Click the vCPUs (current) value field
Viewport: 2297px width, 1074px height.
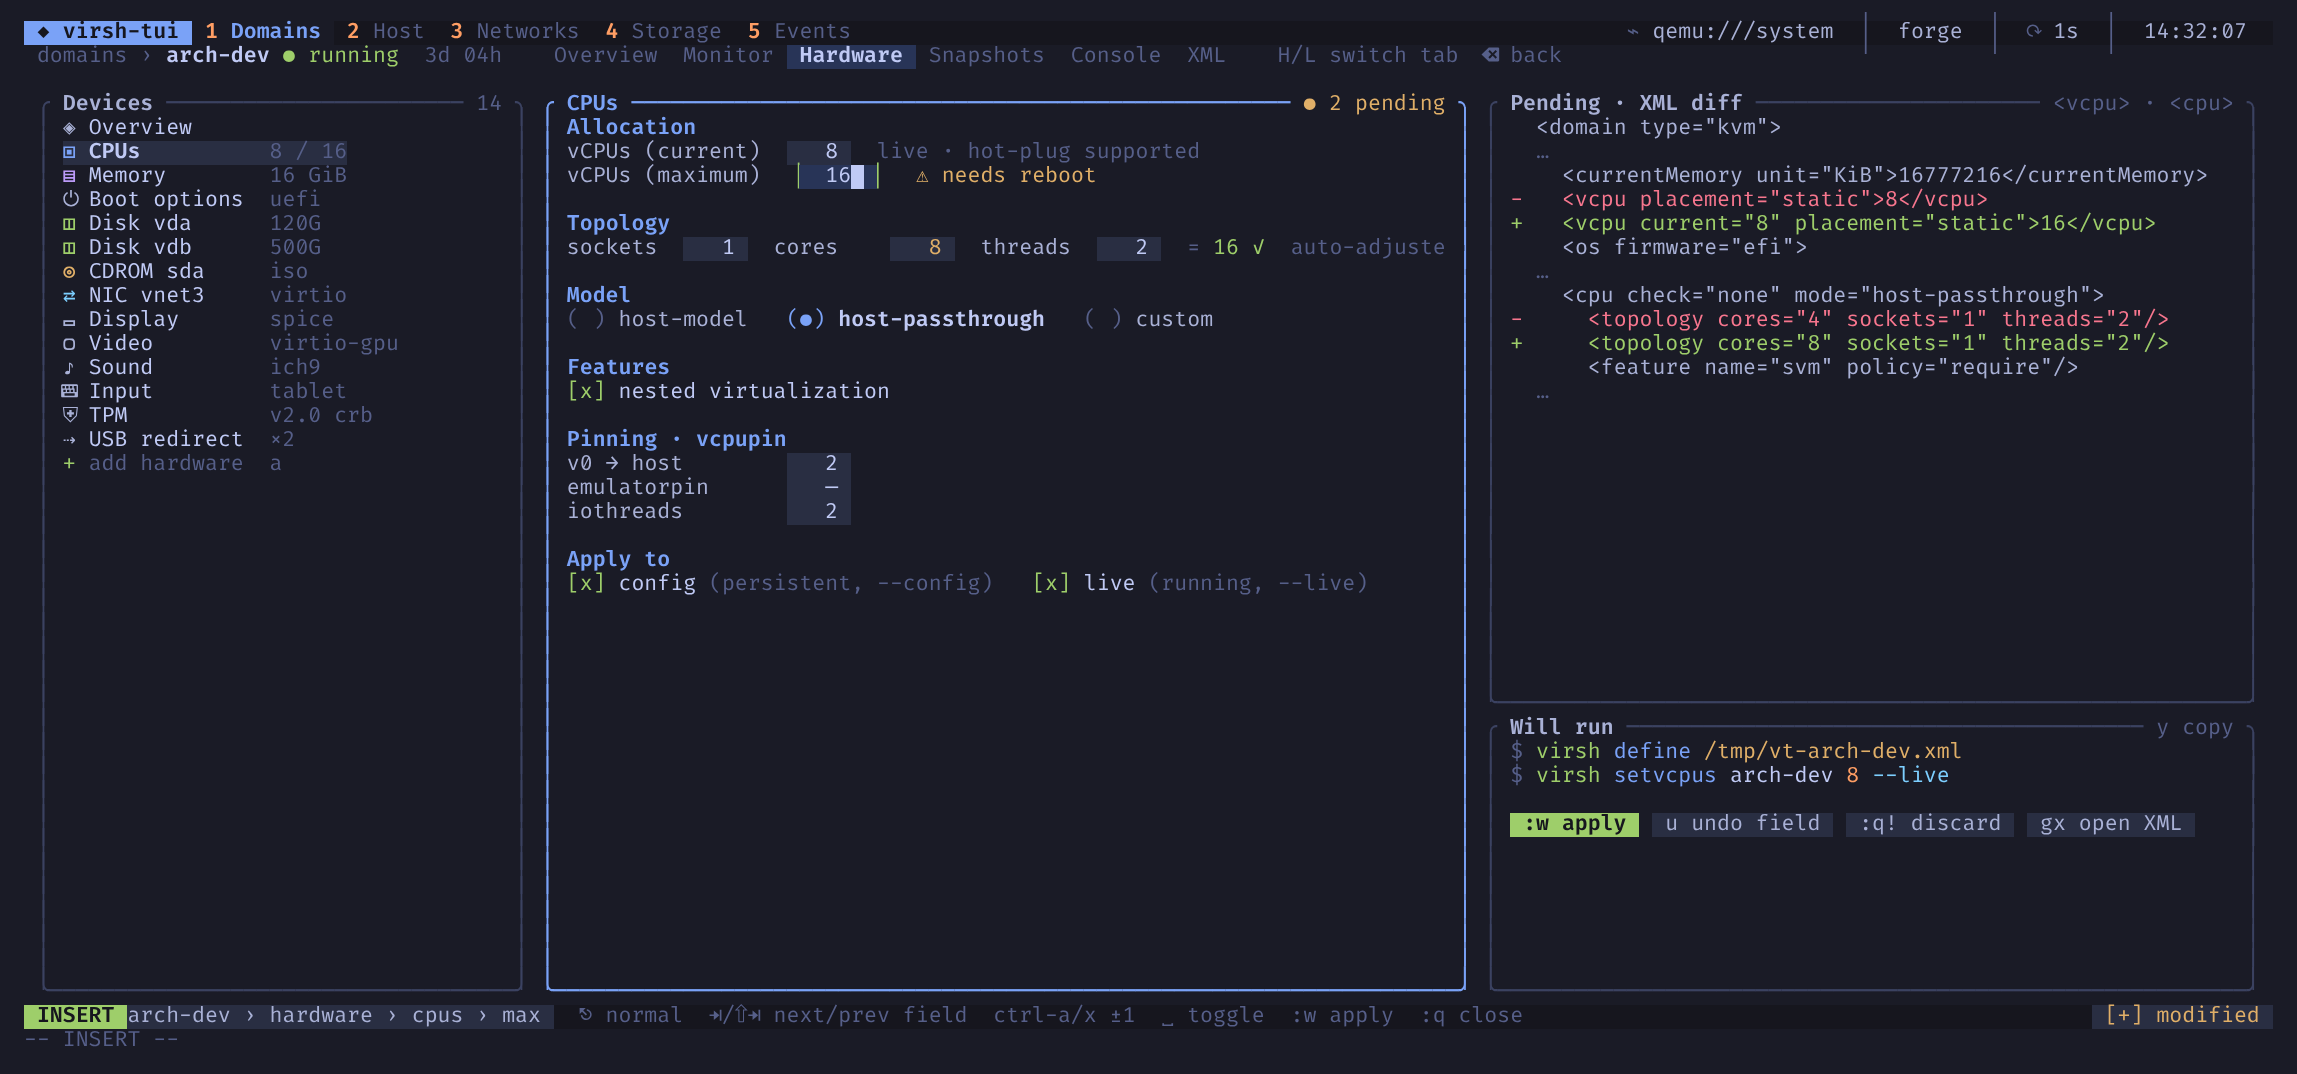(x=819, y=152)
